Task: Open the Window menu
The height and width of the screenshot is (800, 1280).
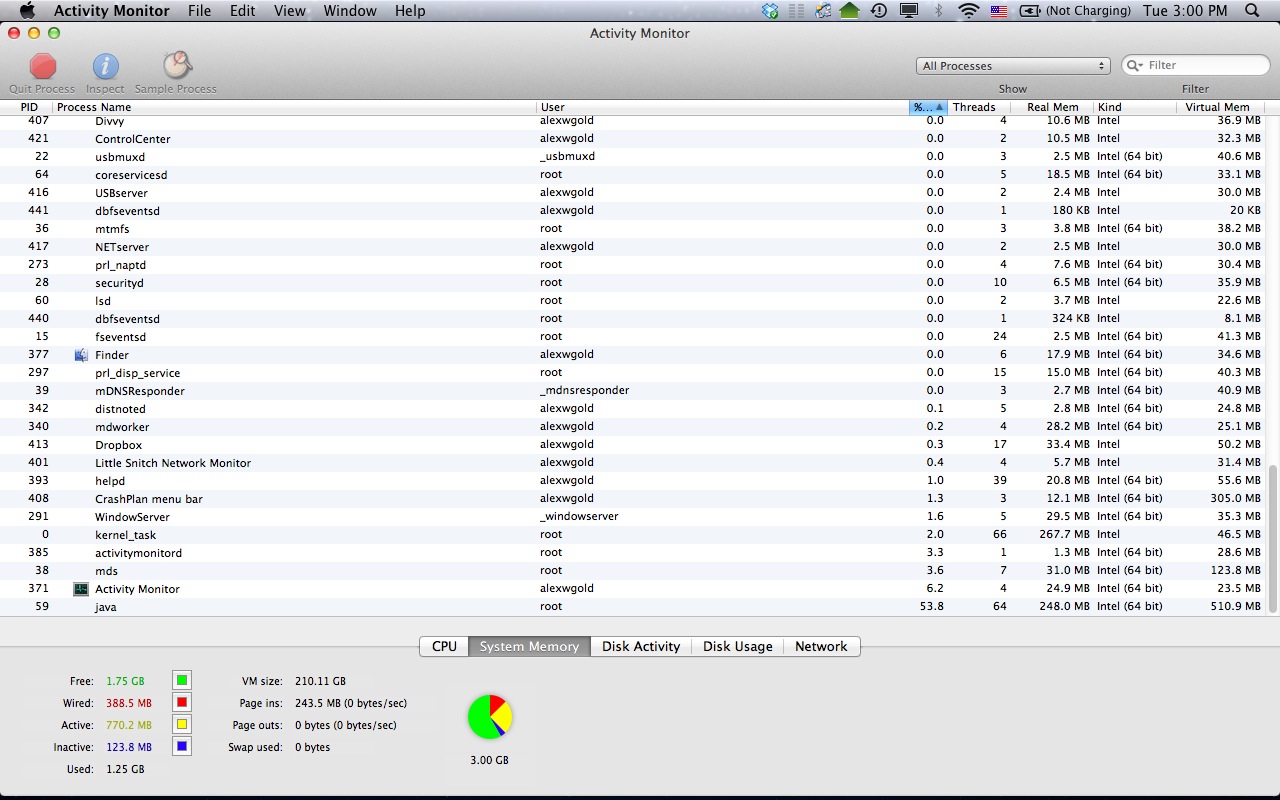Action: 350,11
